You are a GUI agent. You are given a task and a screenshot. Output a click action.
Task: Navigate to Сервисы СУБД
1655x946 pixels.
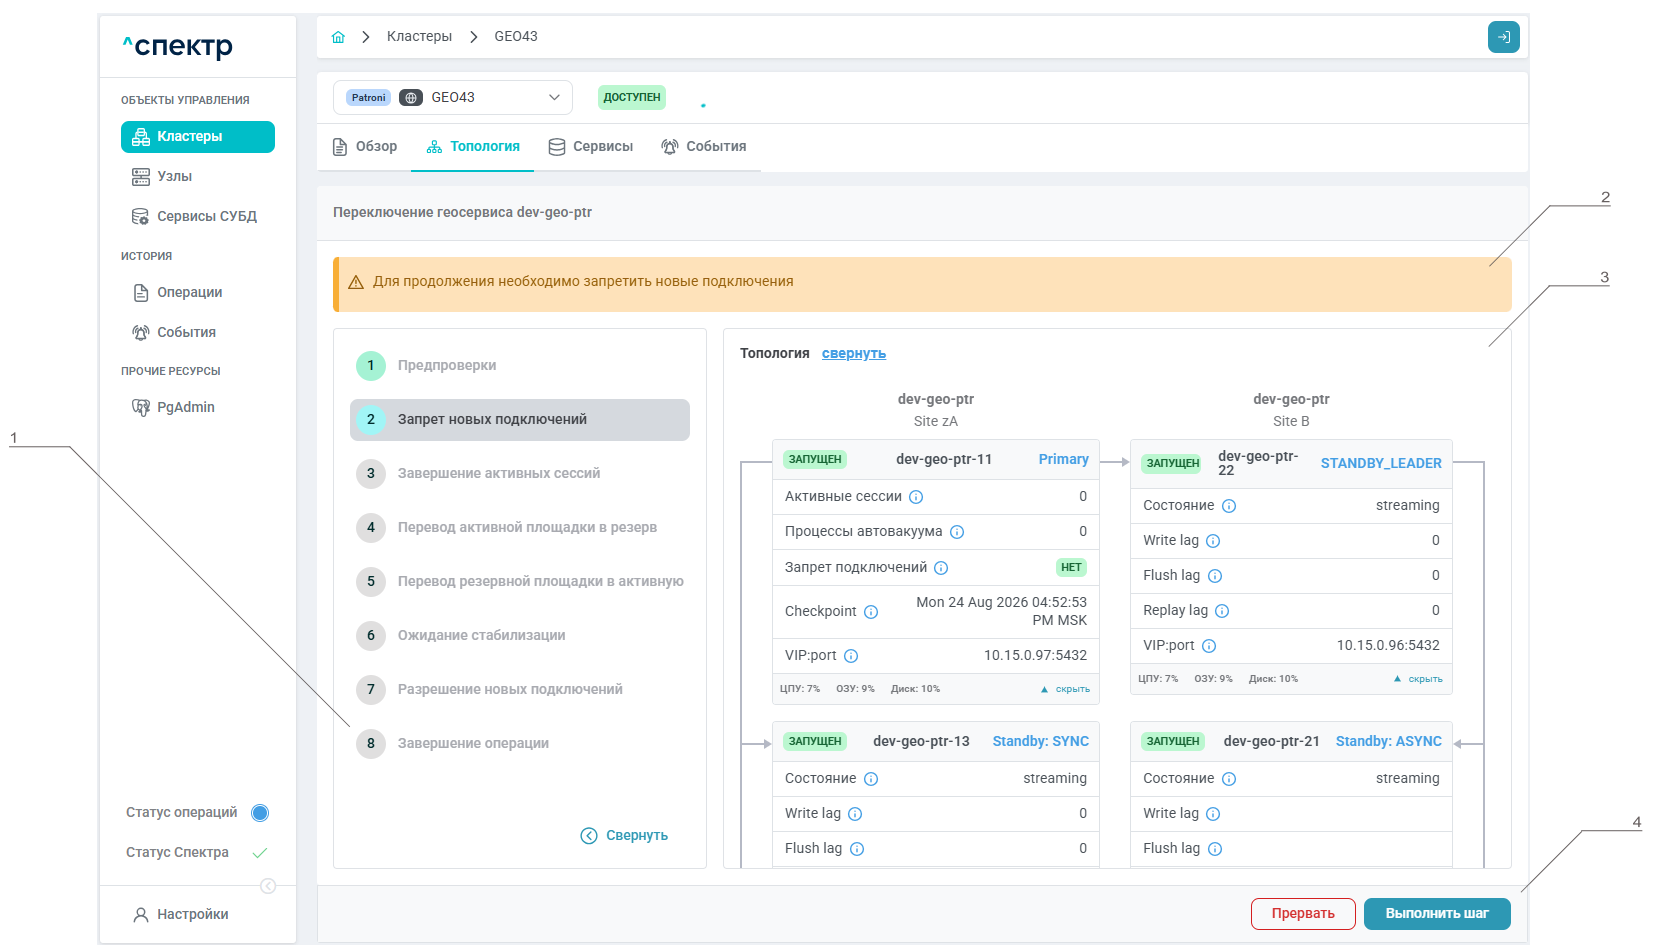[x=195, y=217]
